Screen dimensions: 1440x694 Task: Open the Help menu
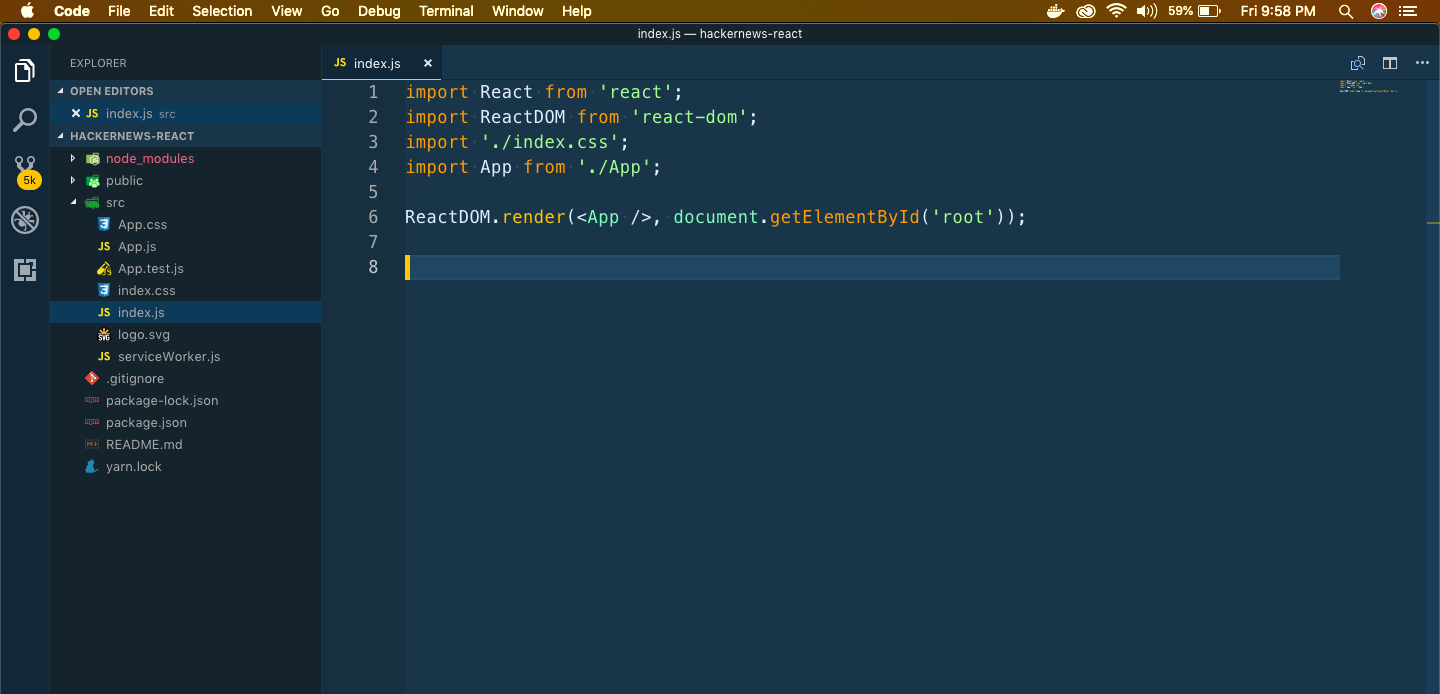coord(577,11)
